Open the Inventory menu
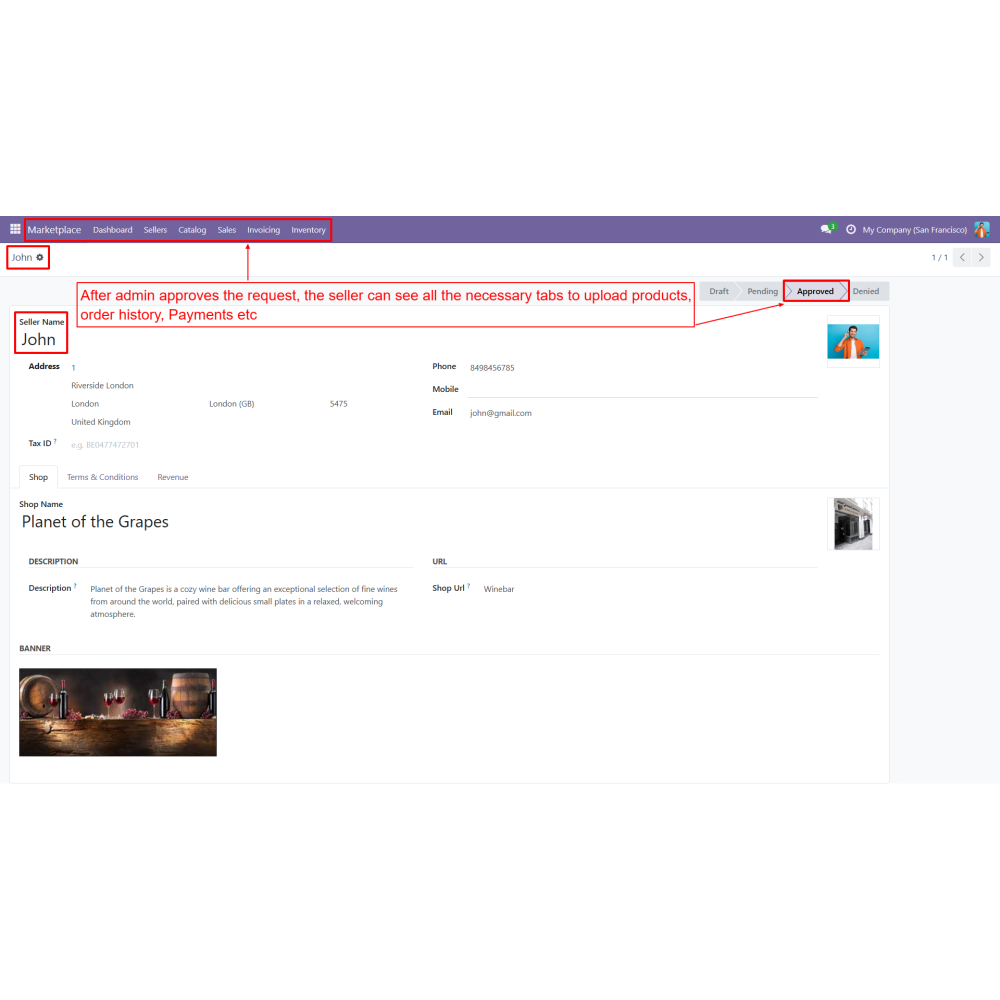This screenshot has height=1000, width=1000. click(308, 230)
